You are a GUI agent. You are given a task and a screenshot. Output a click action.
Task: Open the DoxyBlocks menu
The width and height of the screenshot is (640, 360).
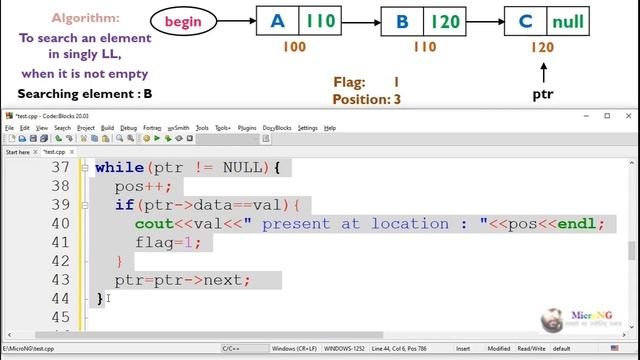pos(277,128)
